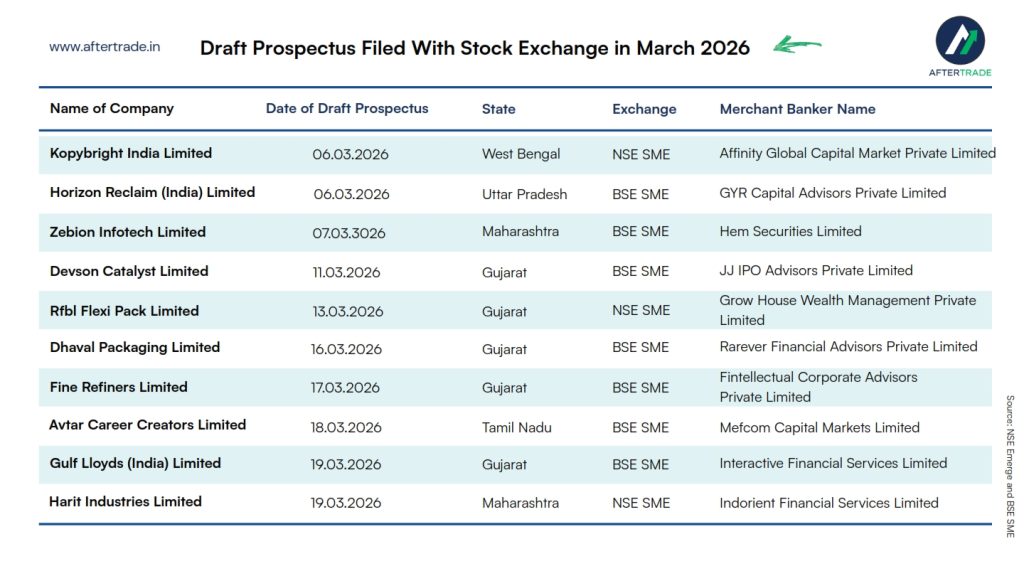
Task: Select the Exchange column header
Action: pos(644,109)
